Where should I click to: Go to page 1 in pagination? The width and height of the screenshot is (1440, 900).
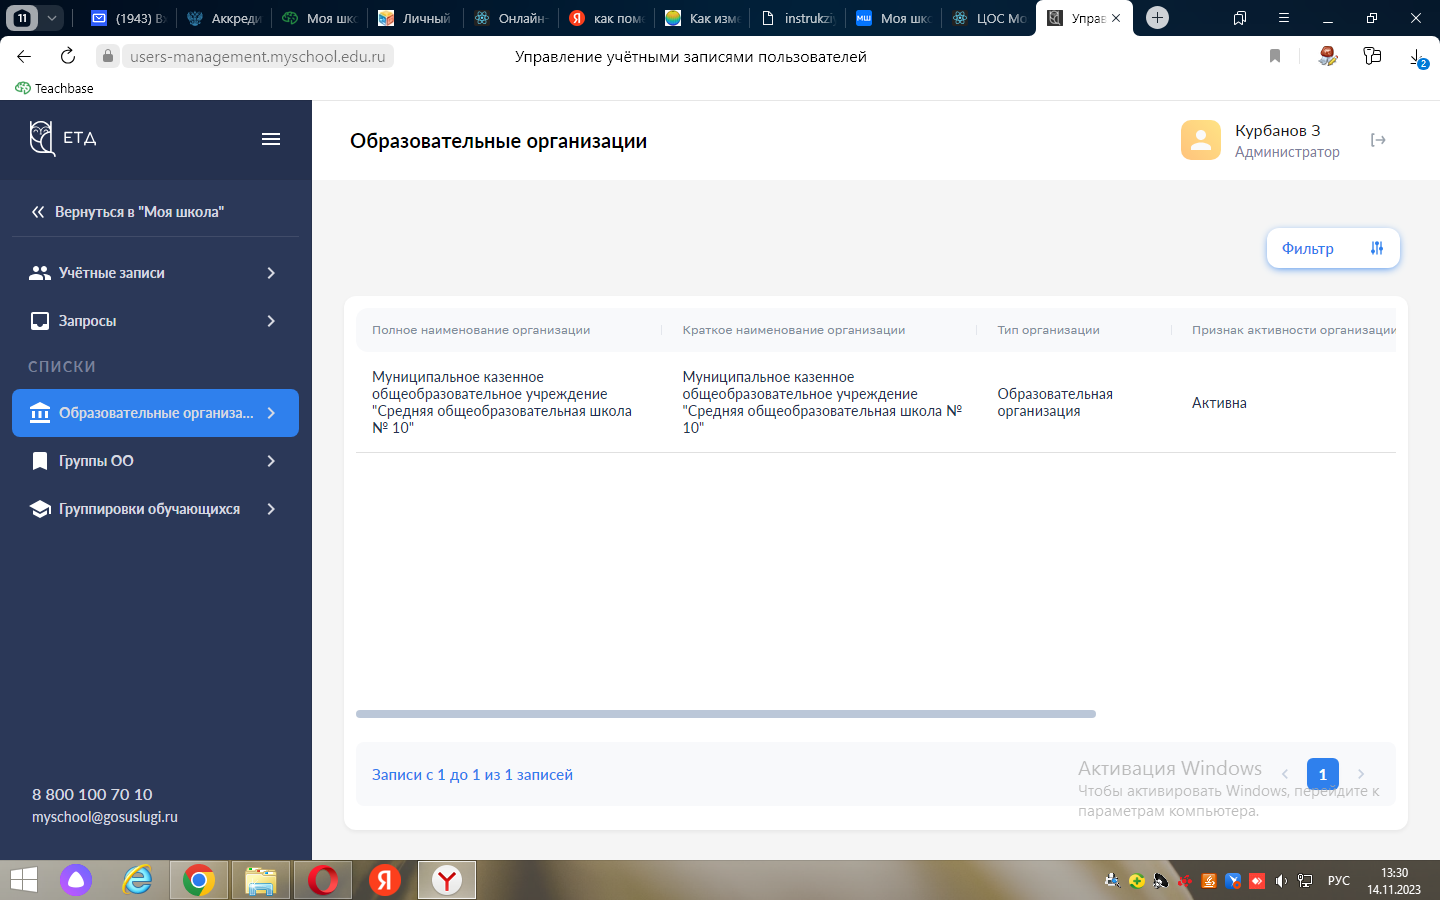(x=1323, y=774)
